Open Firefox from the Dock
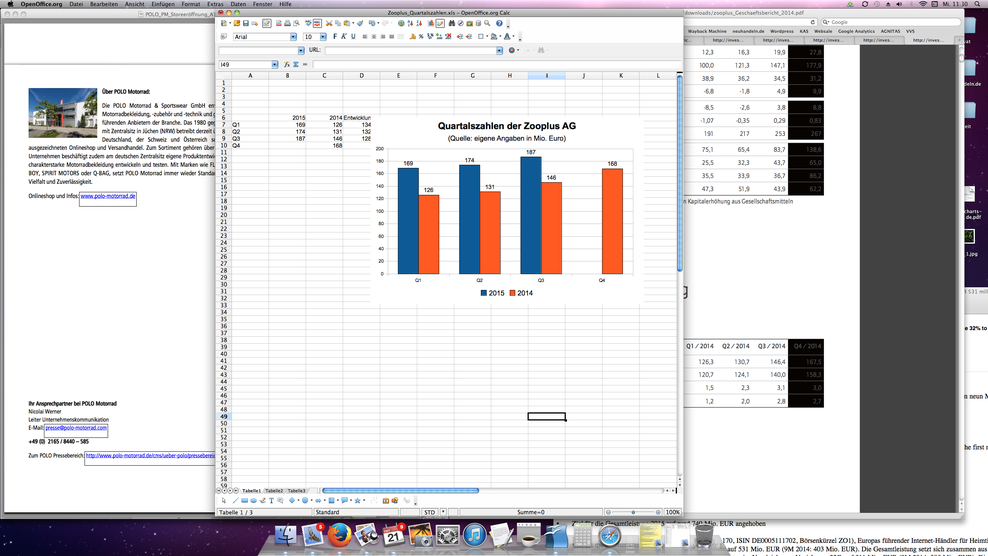 [340, 536]
